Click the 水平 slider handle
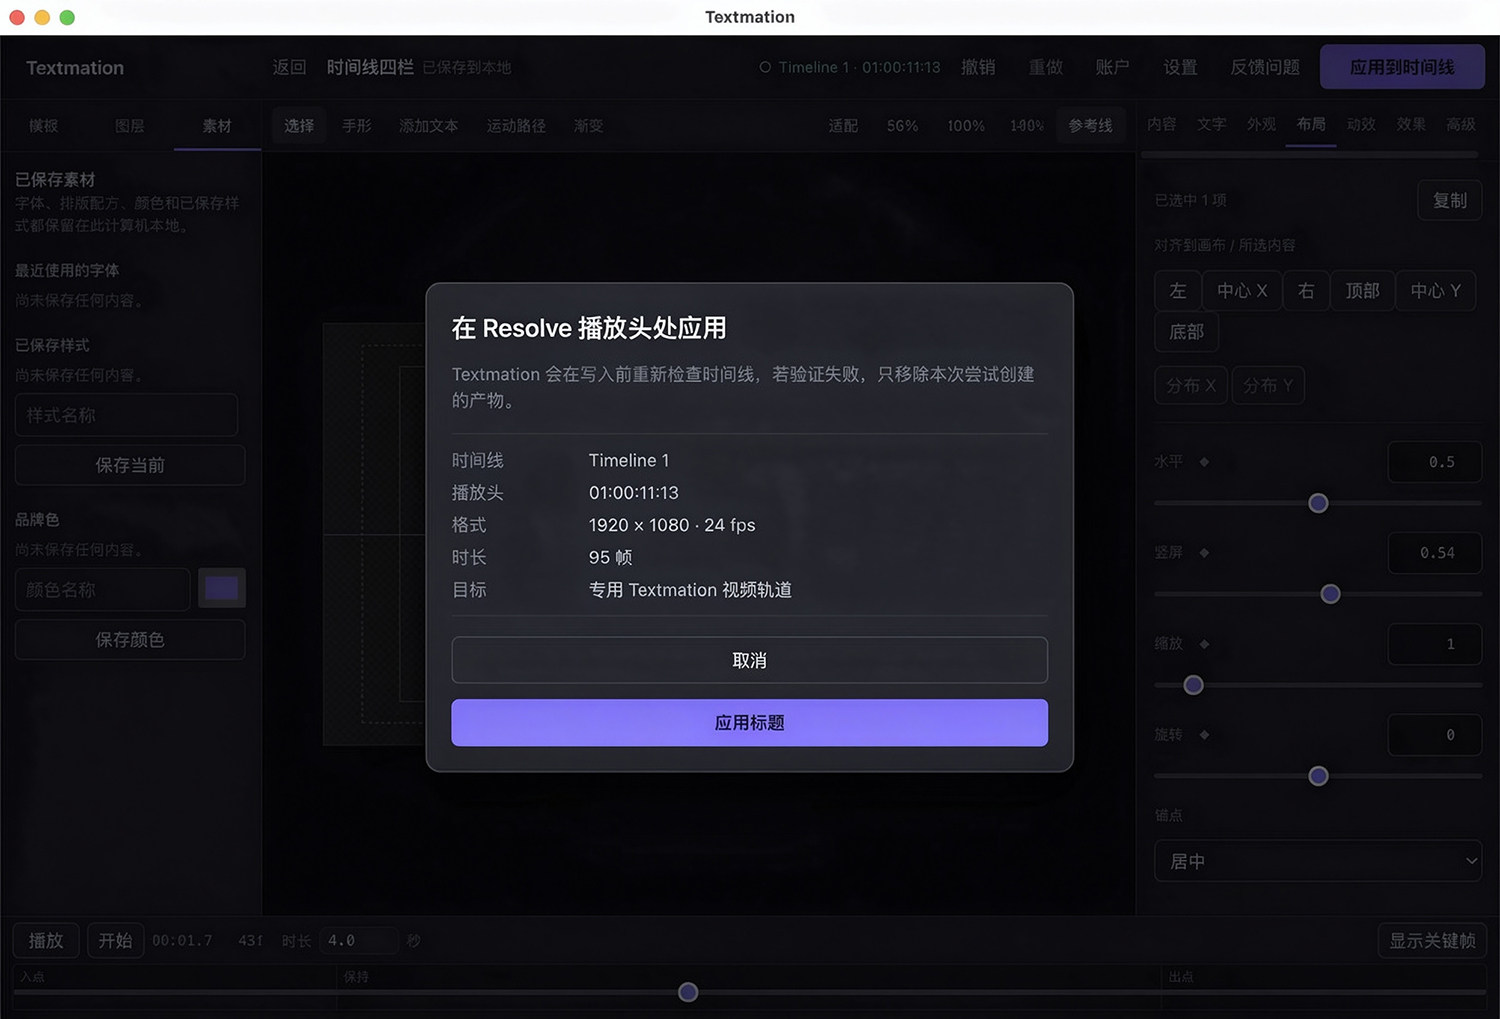The height and width of the screenshot is (1019, 1500). click(1318, 503)
